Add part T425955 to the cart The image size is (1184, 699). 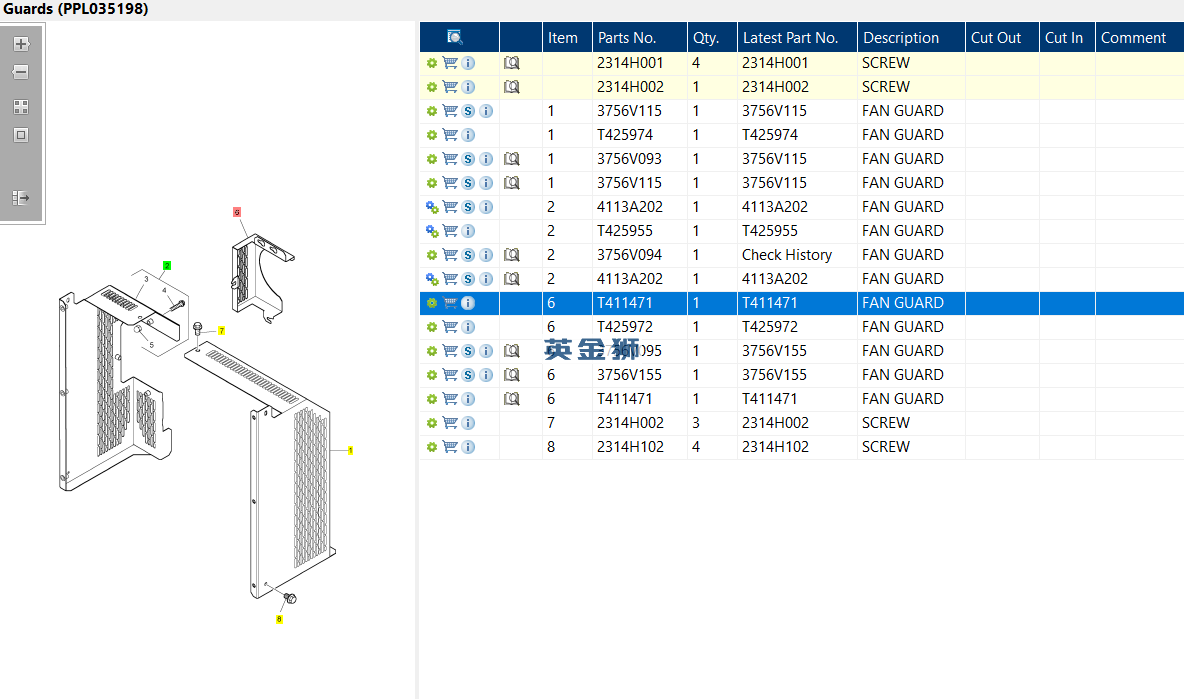(x=450, y=231)
